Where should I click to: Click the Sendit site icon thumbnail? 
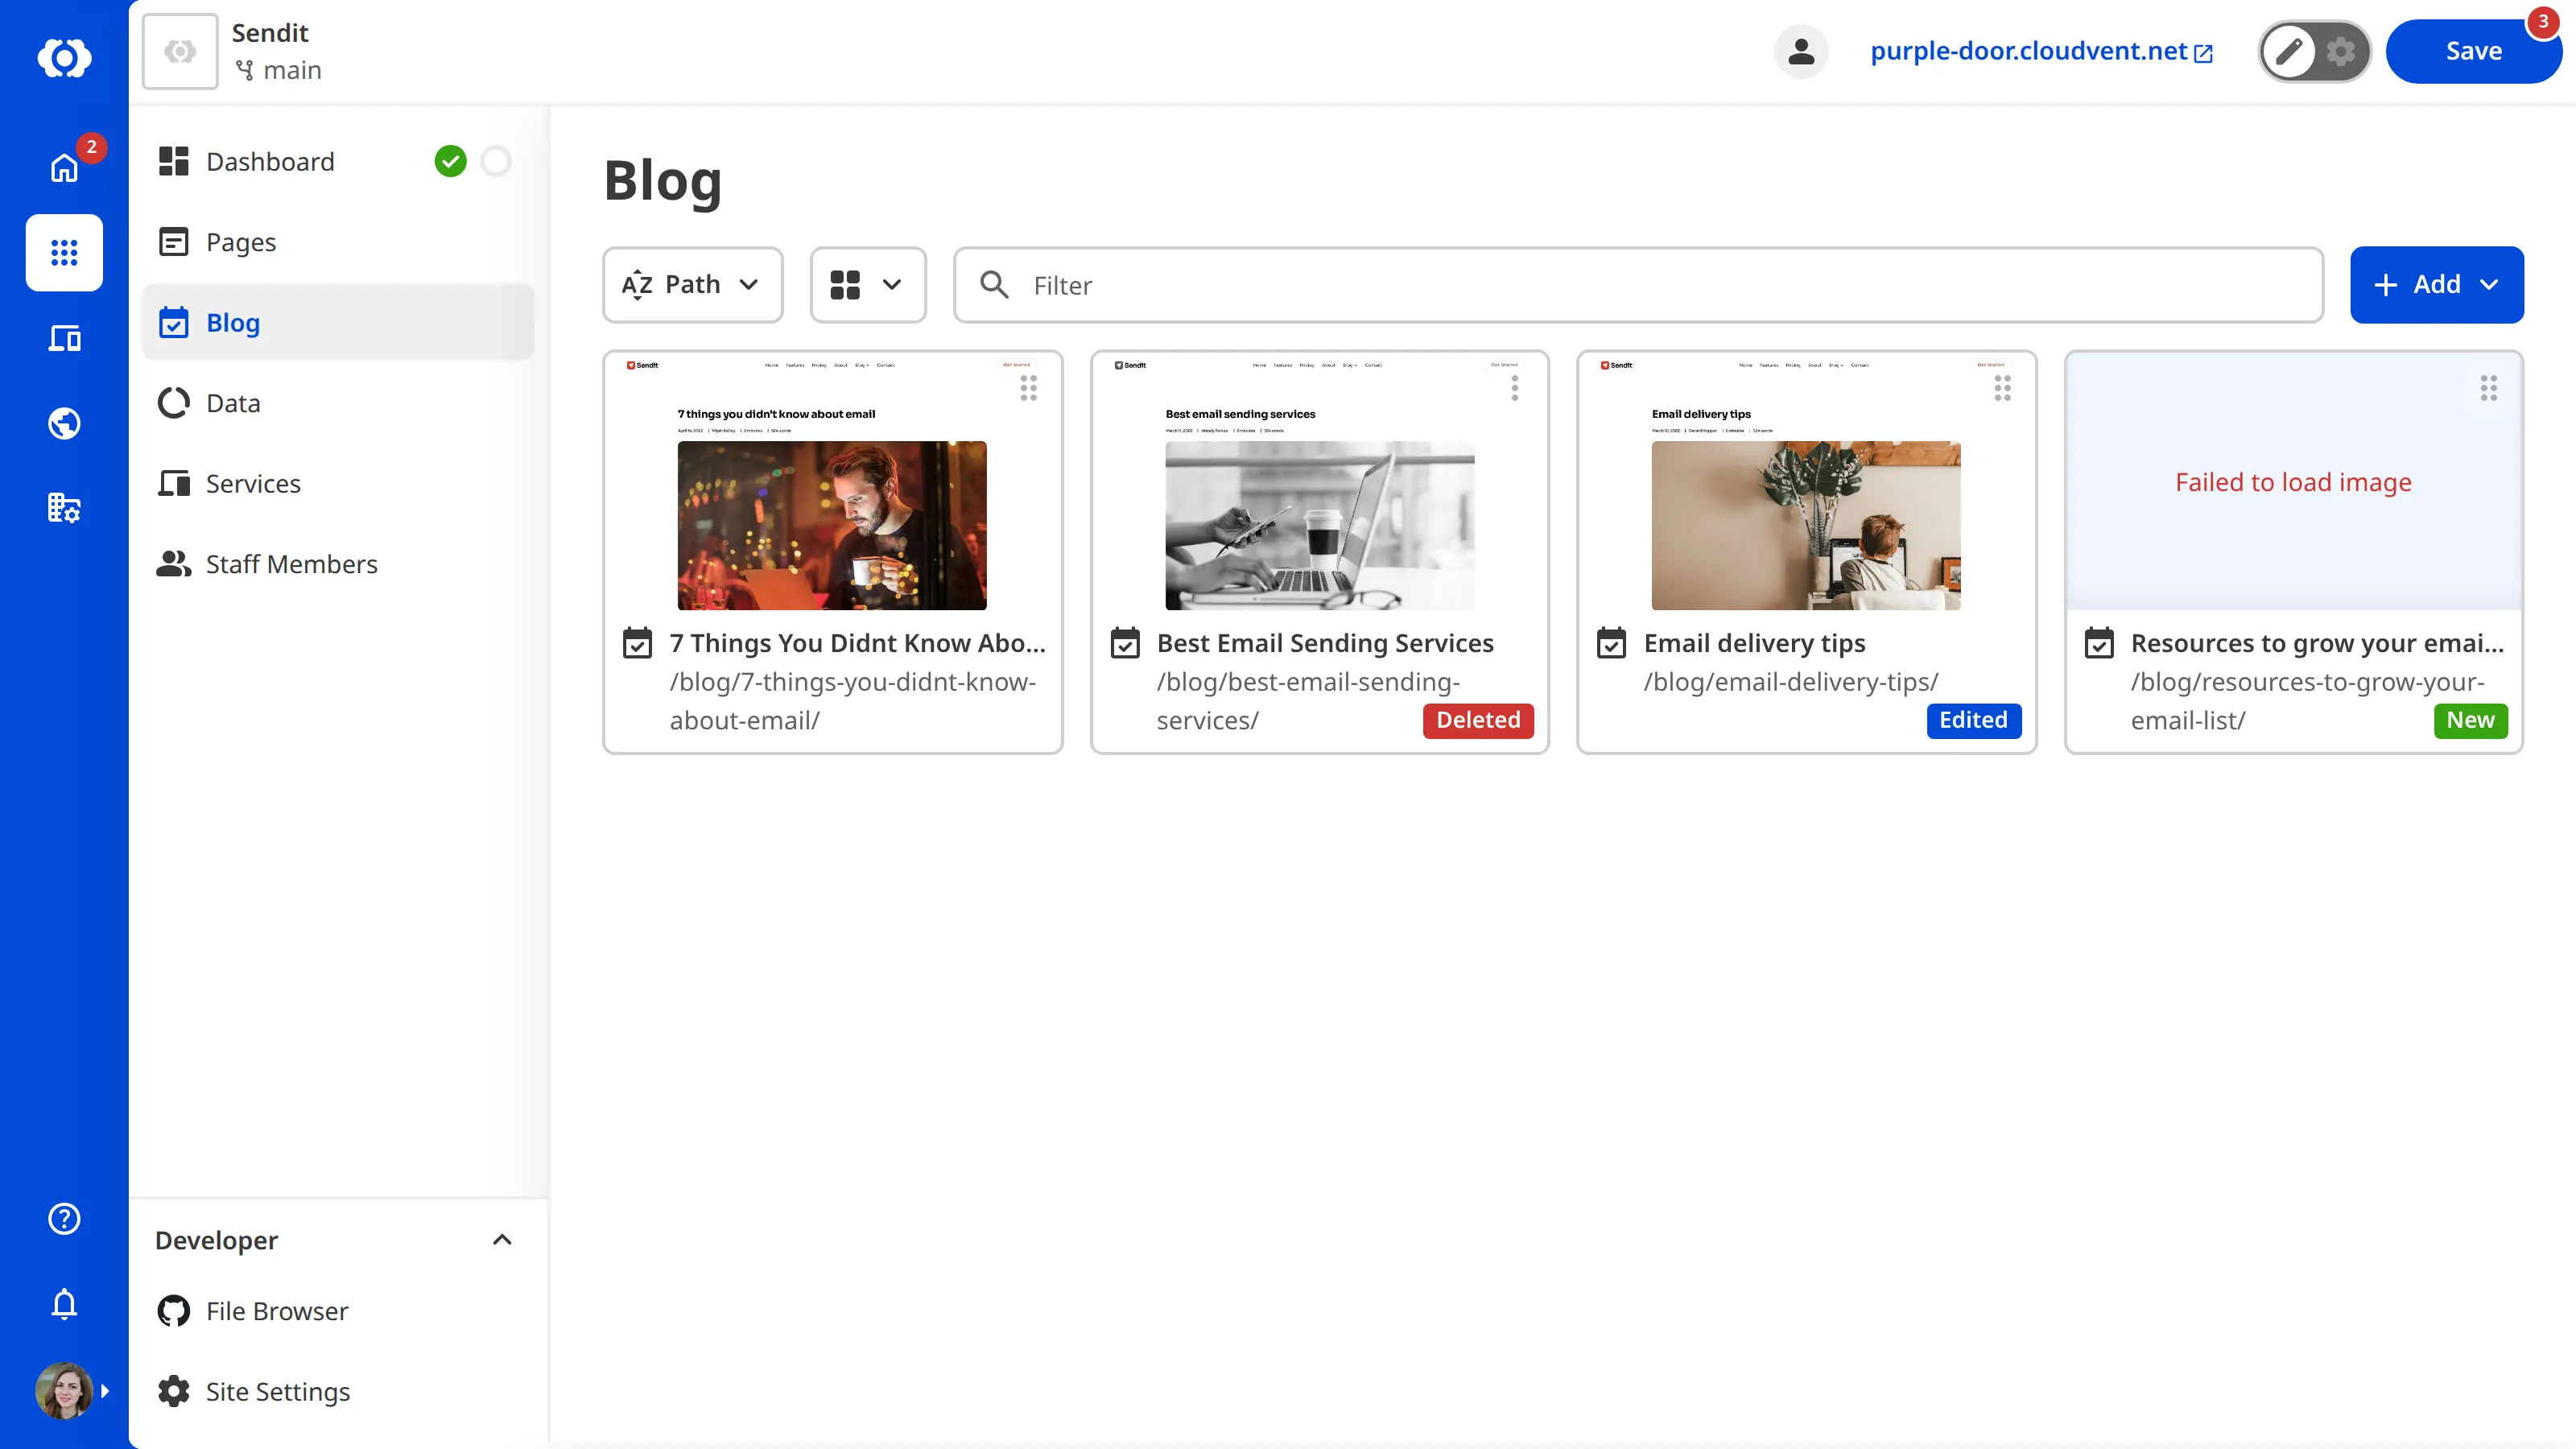(180, 51)
